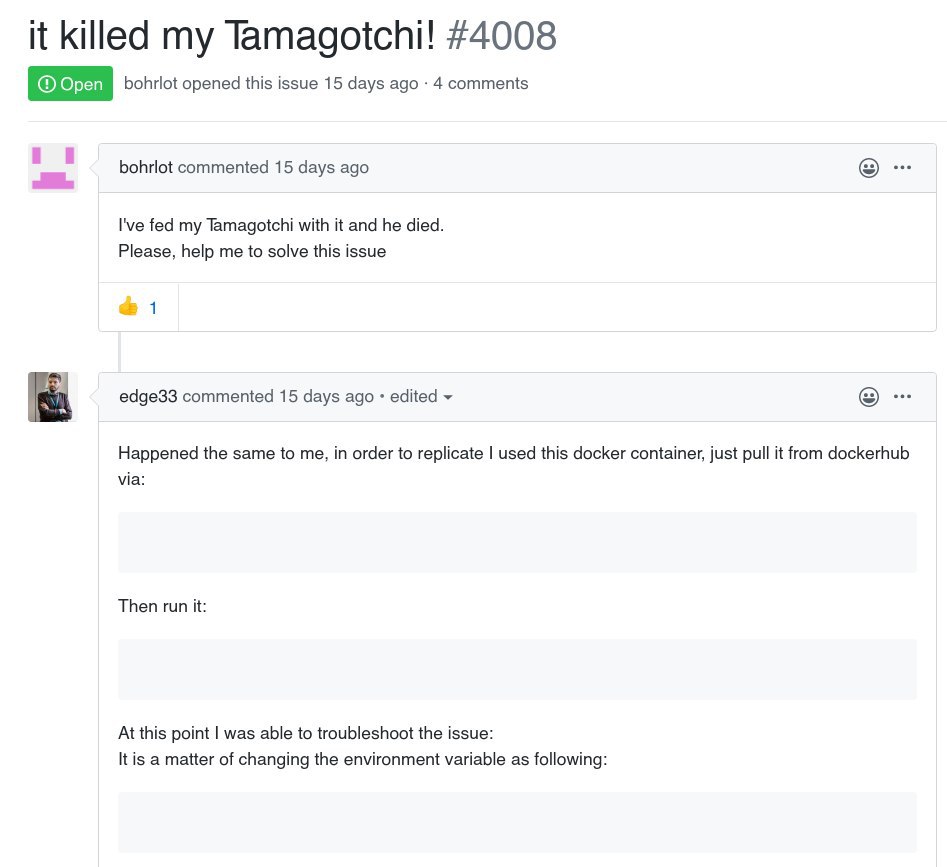The image size is (947, 867).
Task: Click the thumbs up reaction
Action: coord(138,307)
